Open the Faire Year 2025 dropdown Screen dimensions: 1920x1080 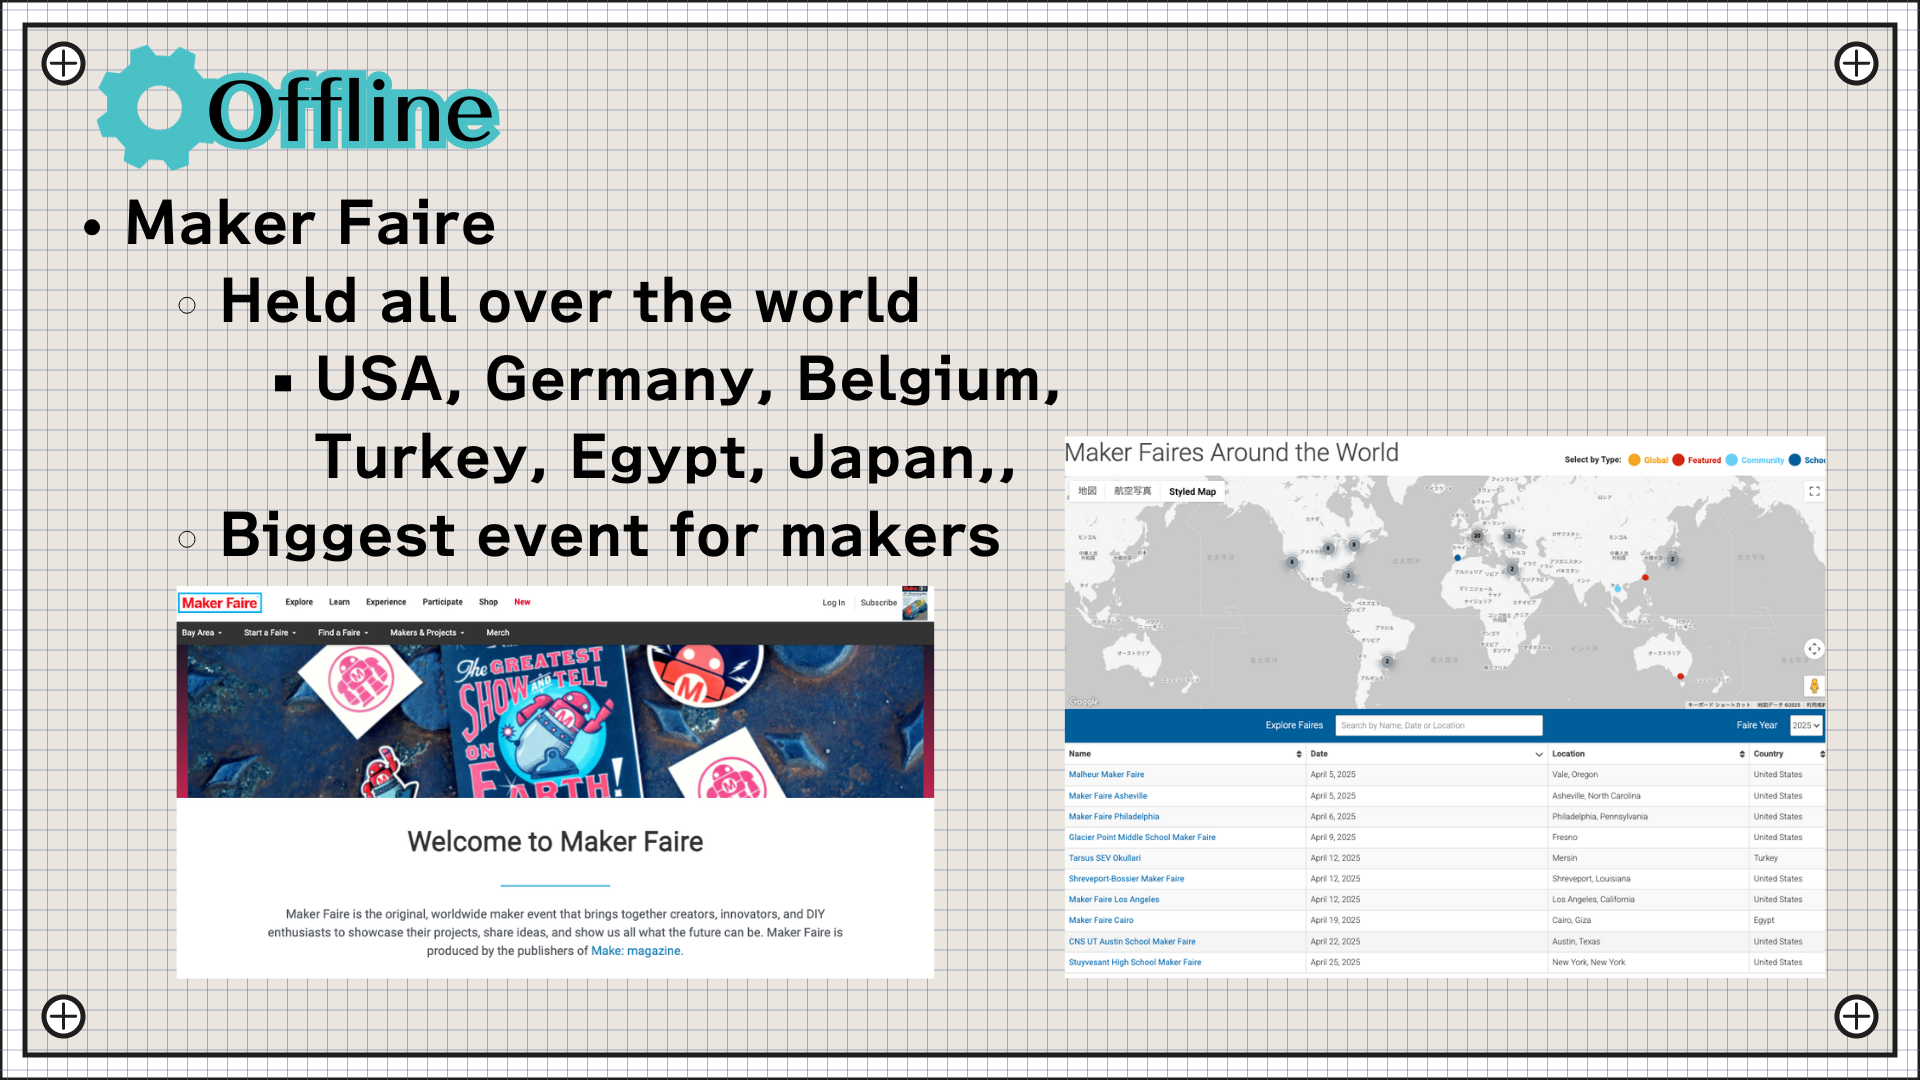(1806, 725)
